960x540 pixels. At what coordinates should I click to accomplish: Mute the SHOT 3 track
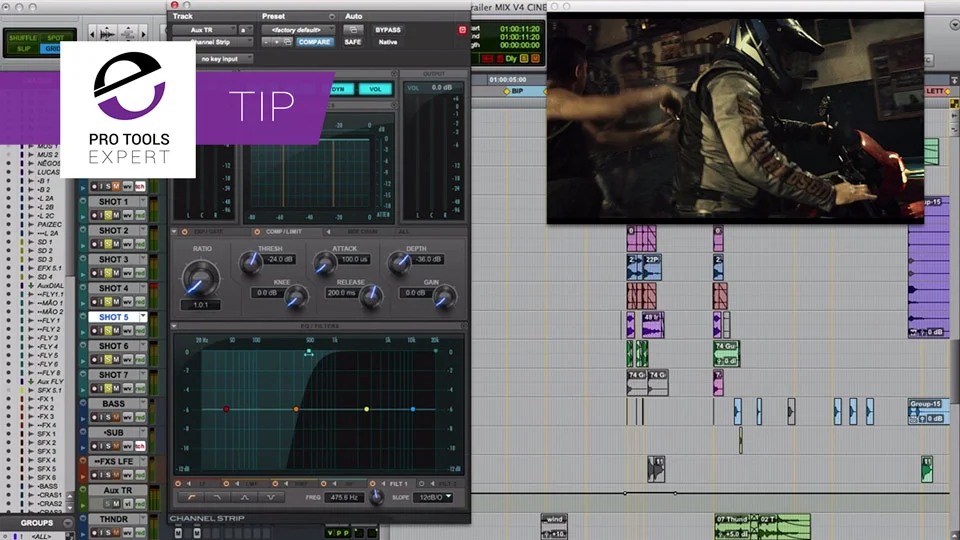(116, 272)
